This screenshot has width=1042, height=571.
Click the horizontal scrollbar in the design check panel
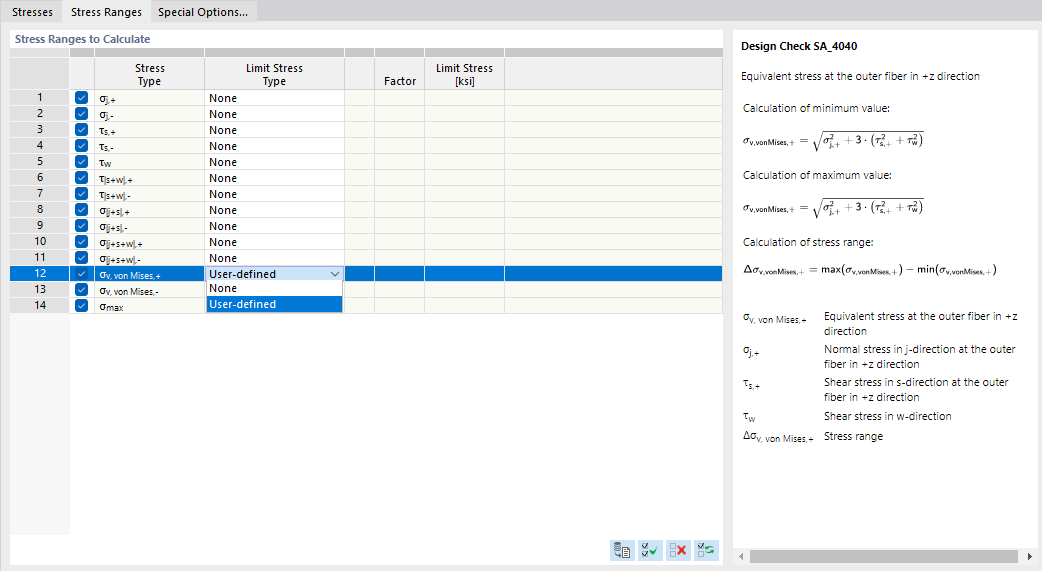[x=883, y=556]
